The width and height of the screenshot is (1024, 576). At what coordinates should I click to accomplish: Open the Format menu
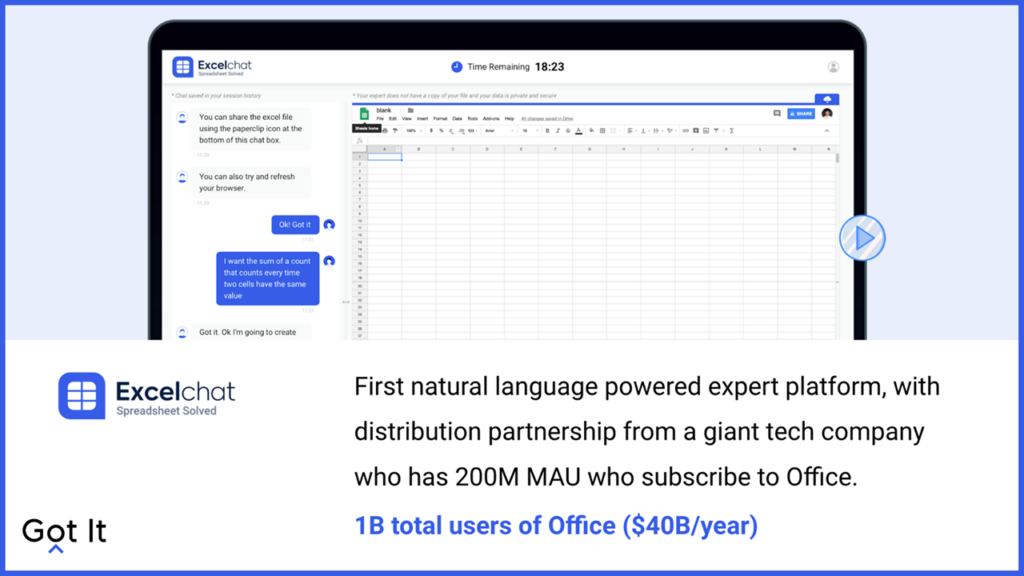click(x=440, y=119)
